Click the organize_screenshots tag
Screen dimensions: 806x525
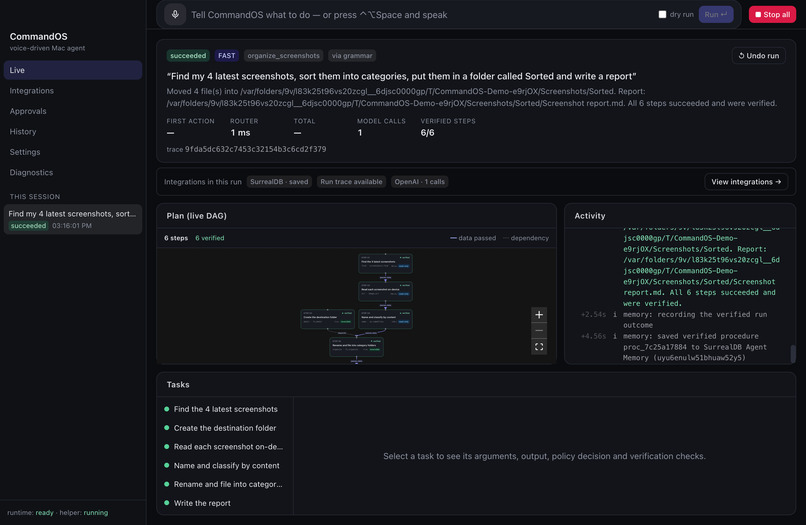[x=283, y=56]
